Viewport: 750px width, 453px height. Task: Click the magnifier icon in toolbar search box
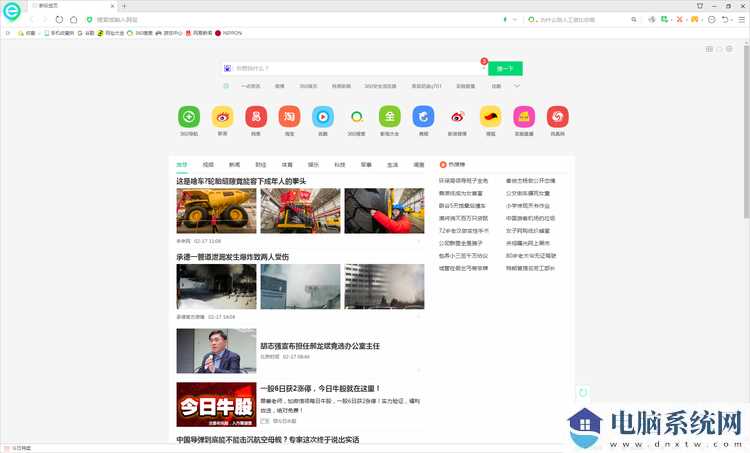tap(634, 20)
